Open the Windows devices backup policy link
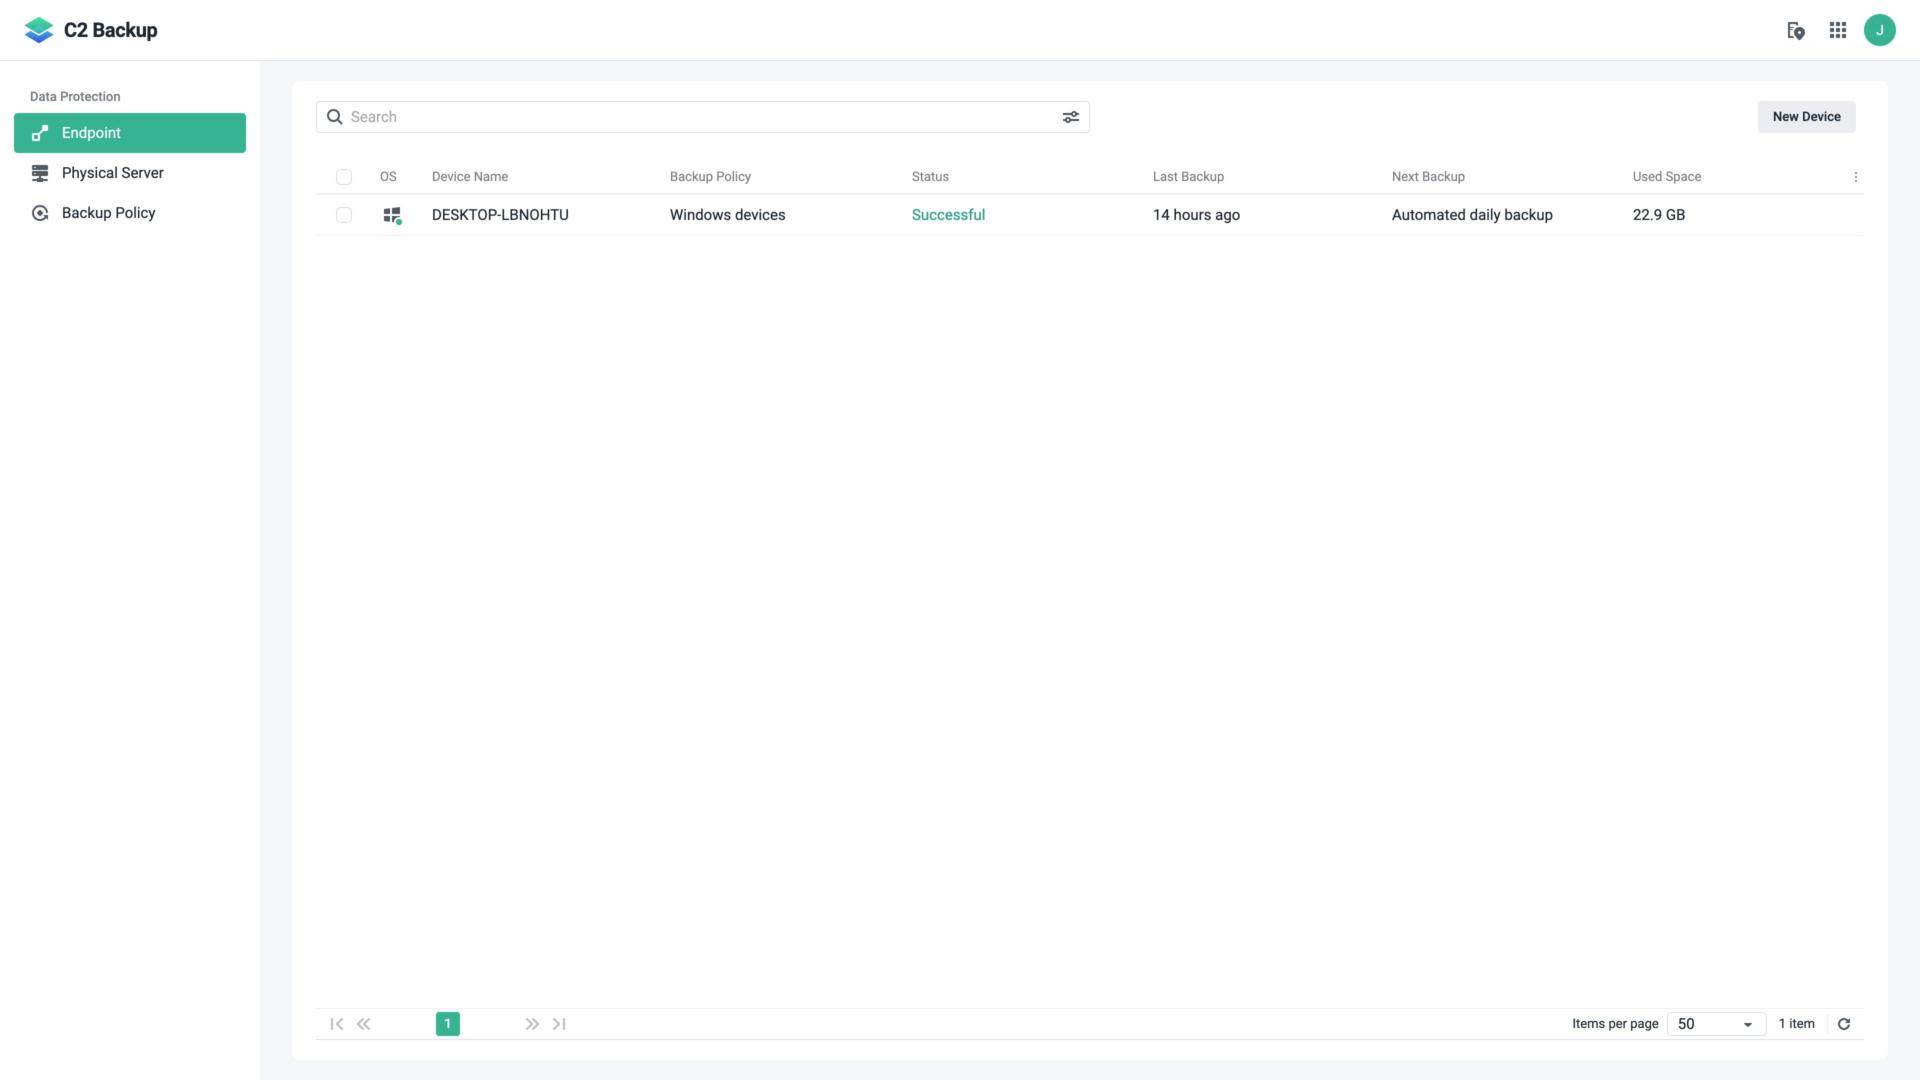 727,214
